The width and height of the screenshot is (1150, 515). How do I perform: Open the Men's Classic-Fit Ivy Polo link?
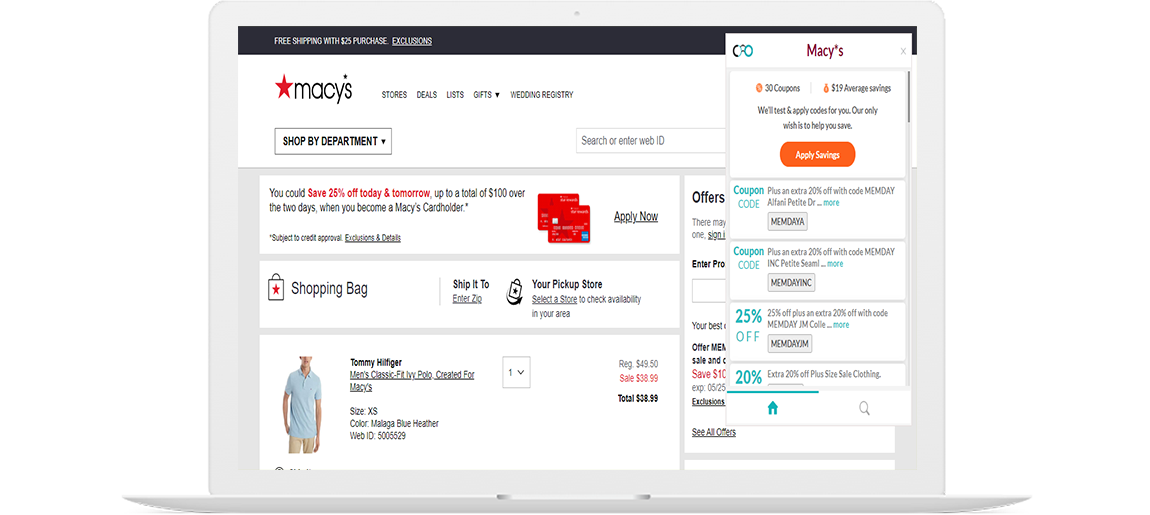[x=412, y=381]
